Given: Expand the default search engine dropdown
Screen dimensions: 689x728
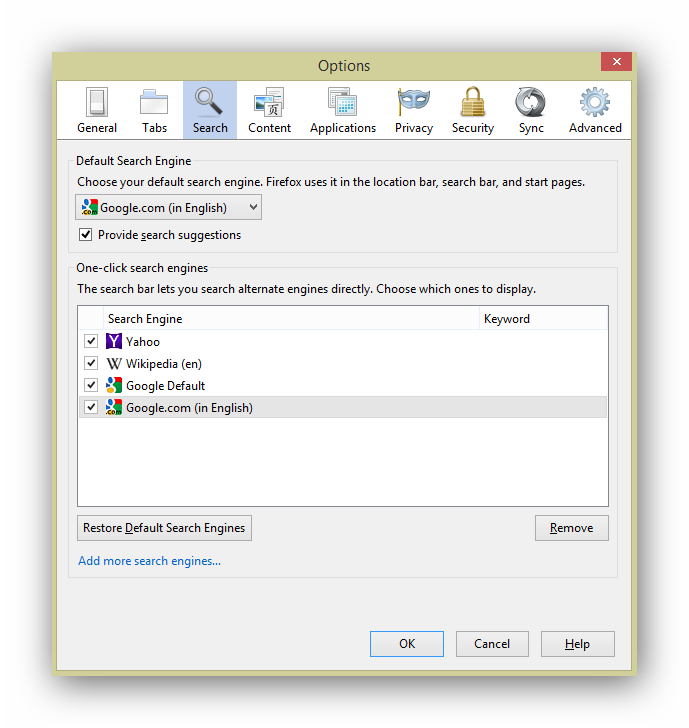Looking at the screenshot, I should (169, 207).
